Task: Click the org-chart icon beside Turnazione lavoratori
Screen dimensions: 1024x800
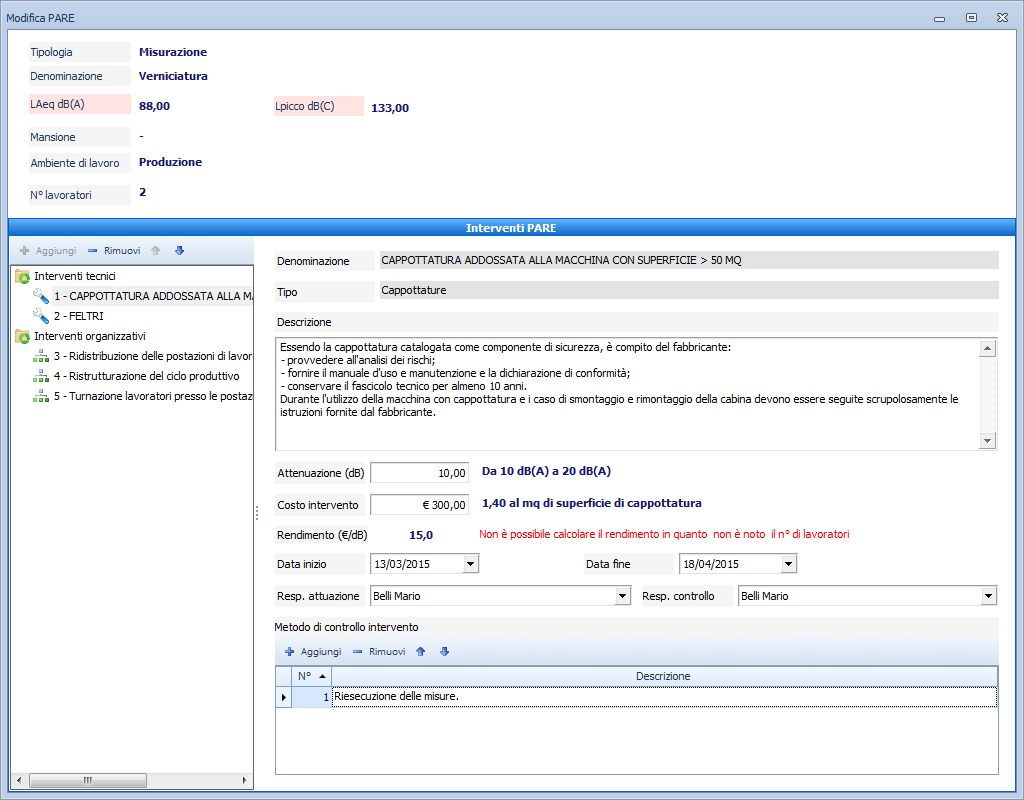Action: pos(40,396)
